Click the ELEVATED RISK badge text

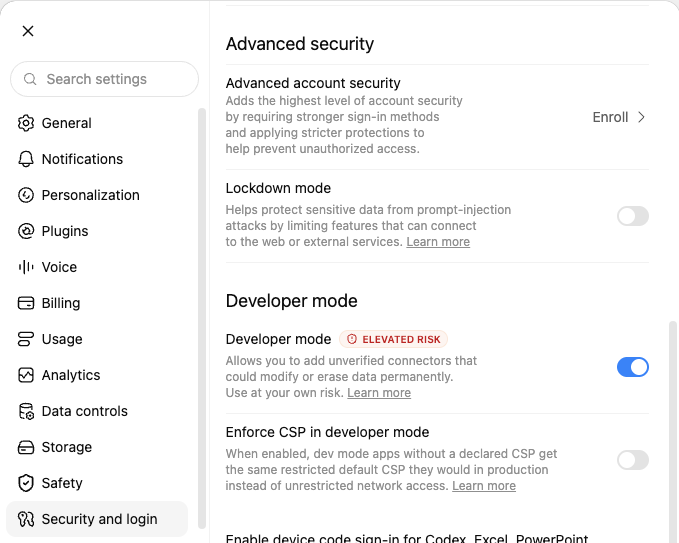(x=401, y=339)
